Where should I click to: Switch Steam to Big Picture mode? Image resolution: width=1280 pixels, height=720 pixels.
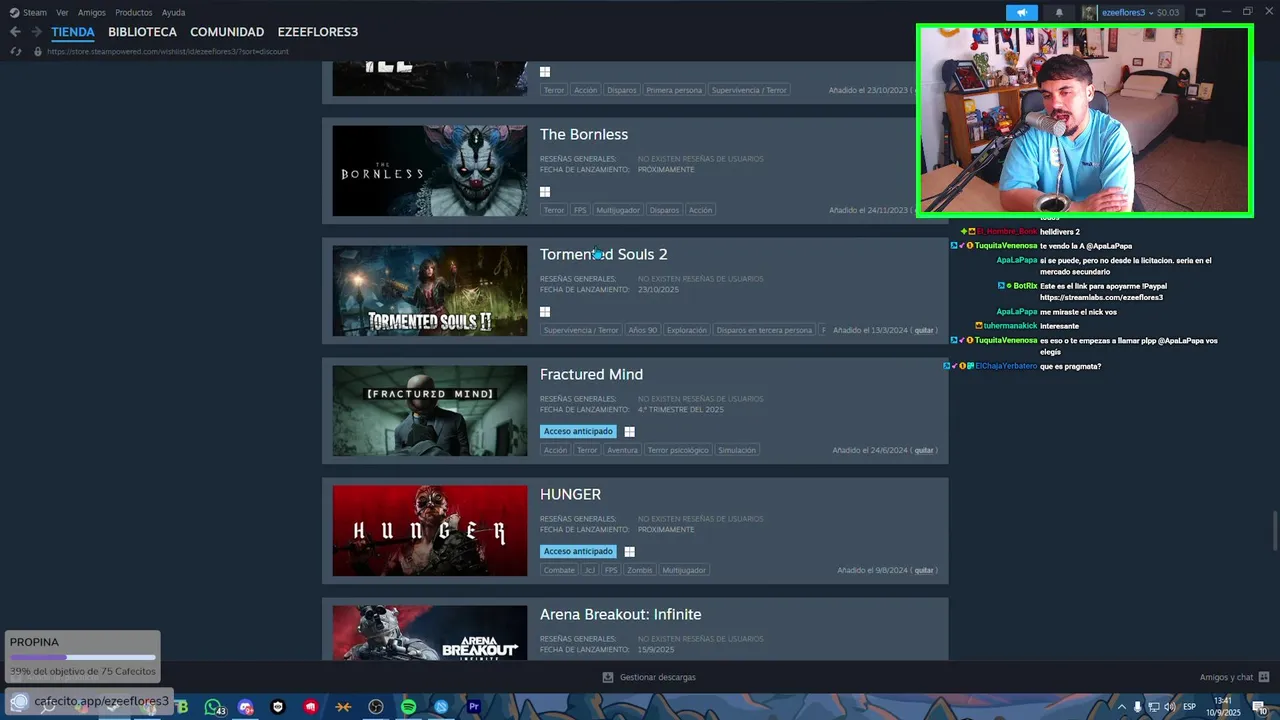pyautogui.click(x=1201, y=13)
